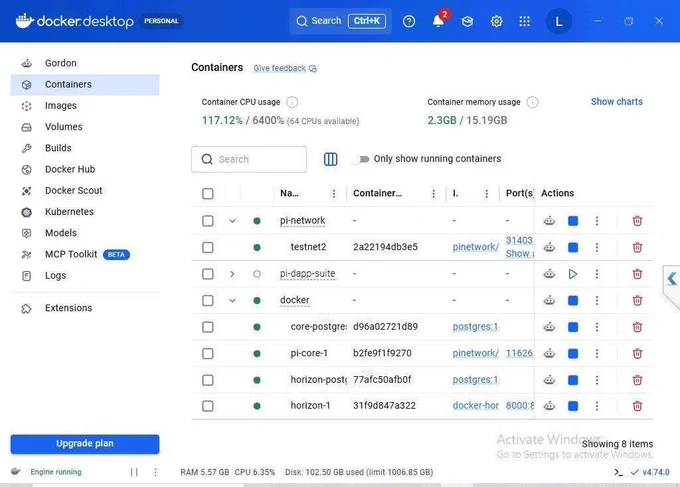Open the Container ID column options menu
The height and width of the screenshot is (487, 680).
coord(433,193)
